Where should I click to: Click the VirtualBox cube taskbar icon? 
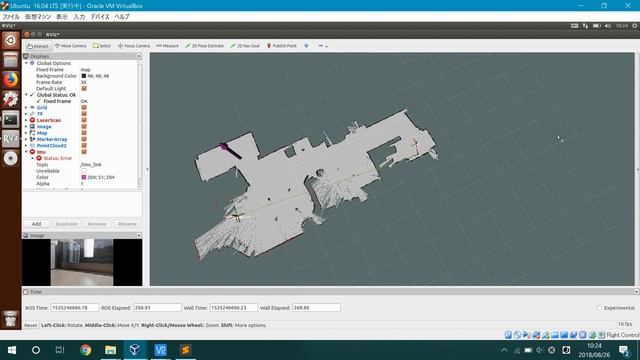pos(135,350)
